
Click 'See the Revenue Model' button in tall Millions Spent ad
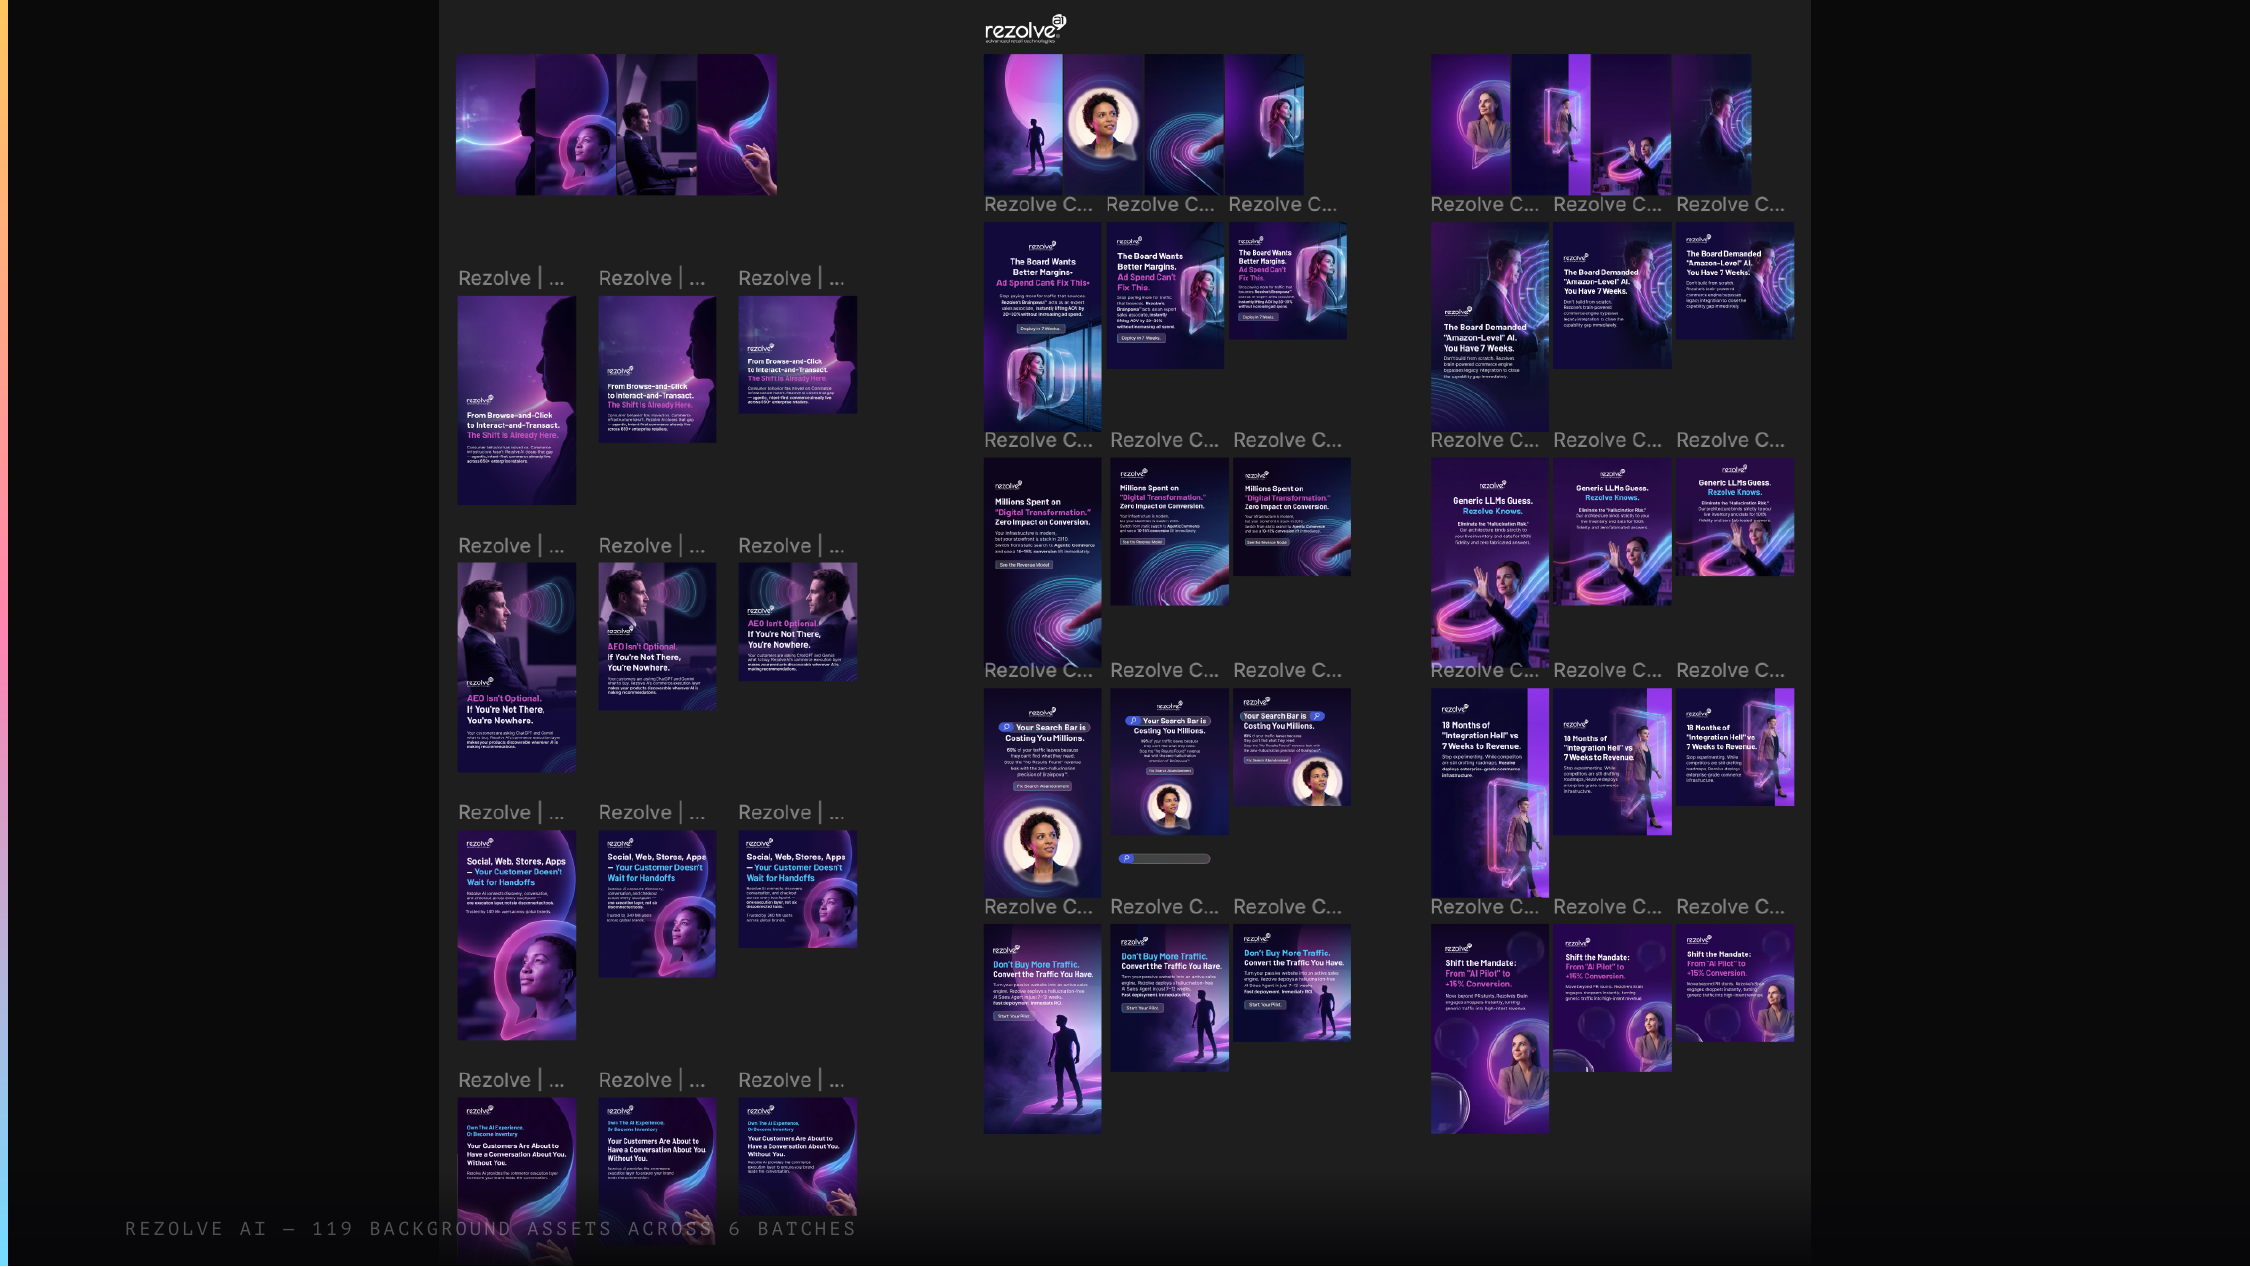coord(1024,565)
